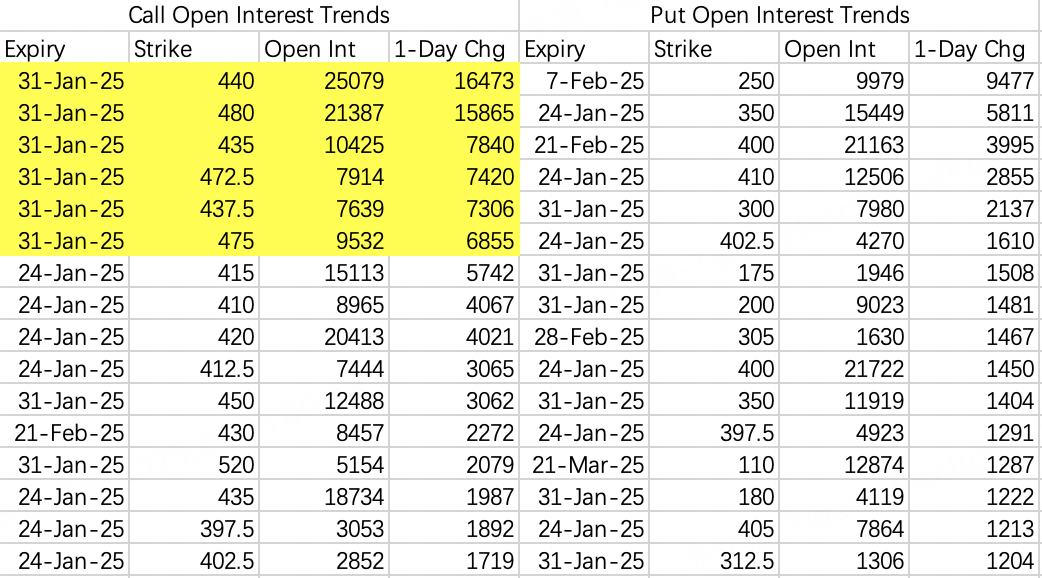Click the call-side Strike column header

click(x=193, y=48)
